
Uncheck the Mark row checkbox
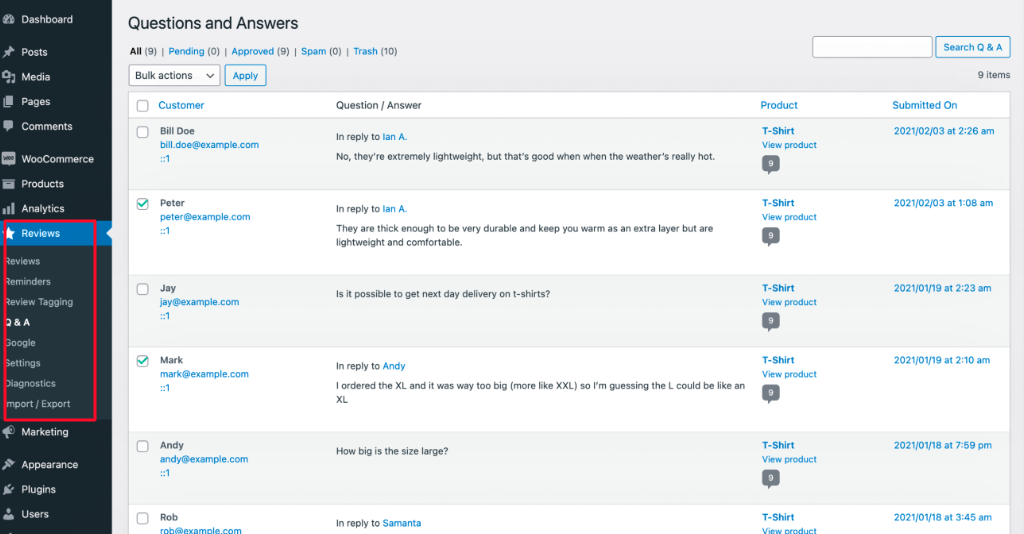click(x=142, y=361)
